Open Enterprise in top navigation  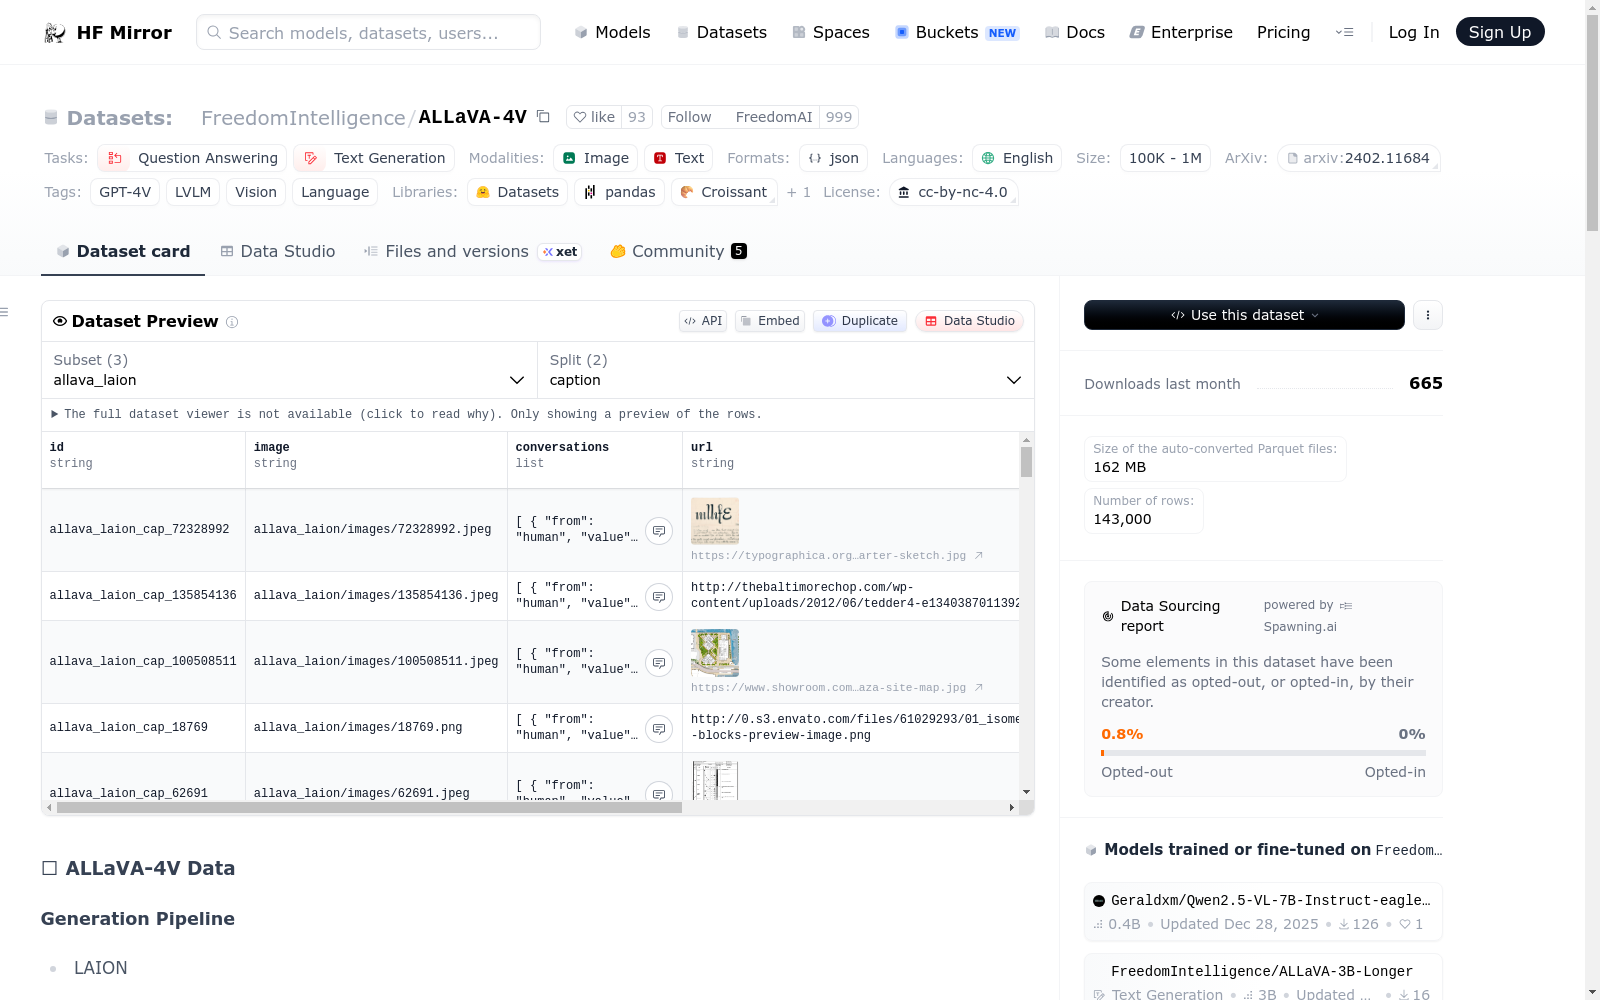(x=1181, y=32)
